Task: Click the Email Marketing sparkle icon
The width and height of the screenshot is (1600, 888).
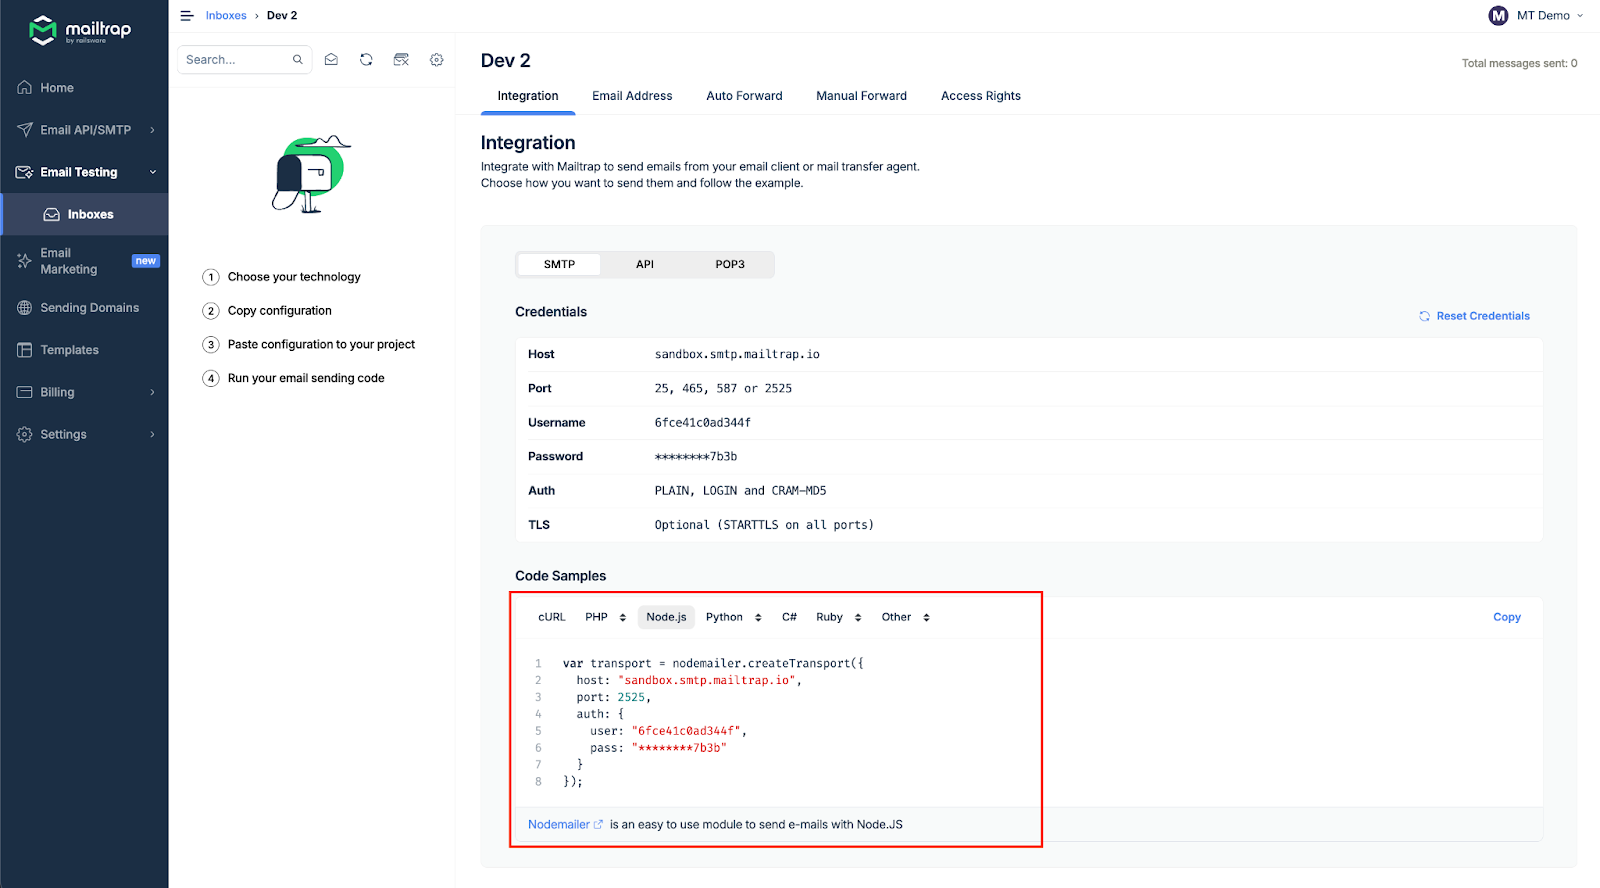Action: point(25,261)
